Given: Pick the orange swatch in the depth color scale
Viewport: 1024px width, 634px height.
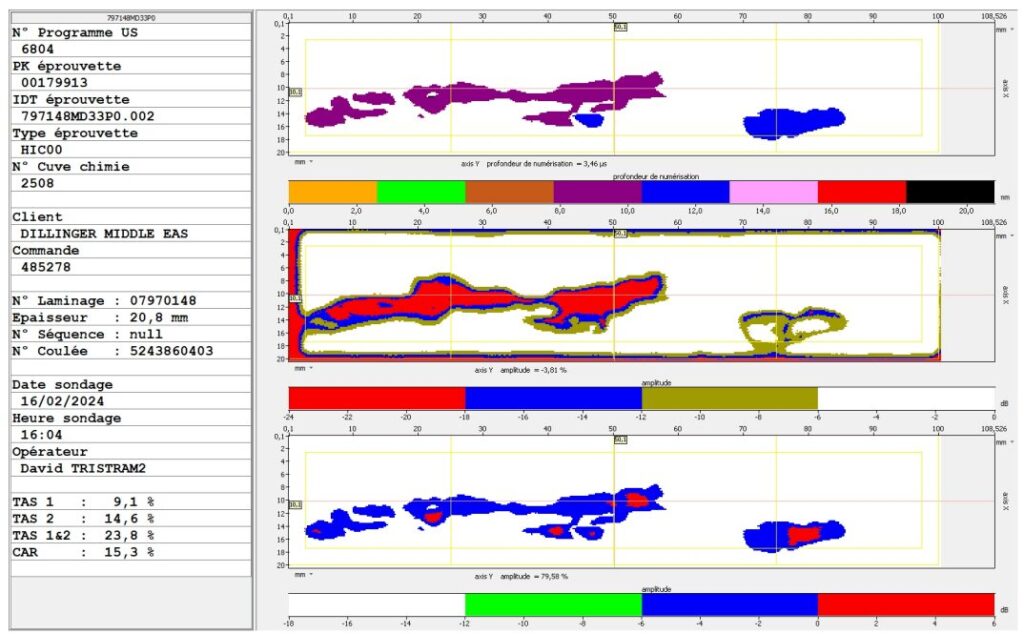Looking at the screenshot, I should 332,192.
